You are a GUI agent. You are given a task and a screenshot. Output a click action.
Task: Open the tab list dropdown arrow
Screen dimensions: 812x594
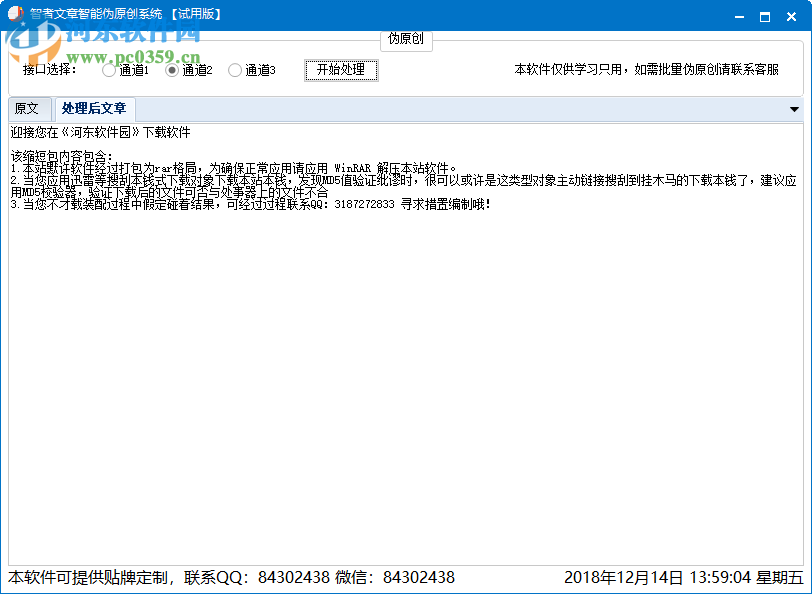(x=794, y=109)
